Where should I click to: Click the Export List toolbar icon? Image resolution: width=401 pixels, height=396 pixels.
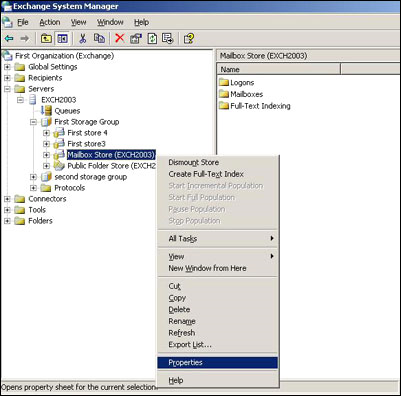pos(168,39)
